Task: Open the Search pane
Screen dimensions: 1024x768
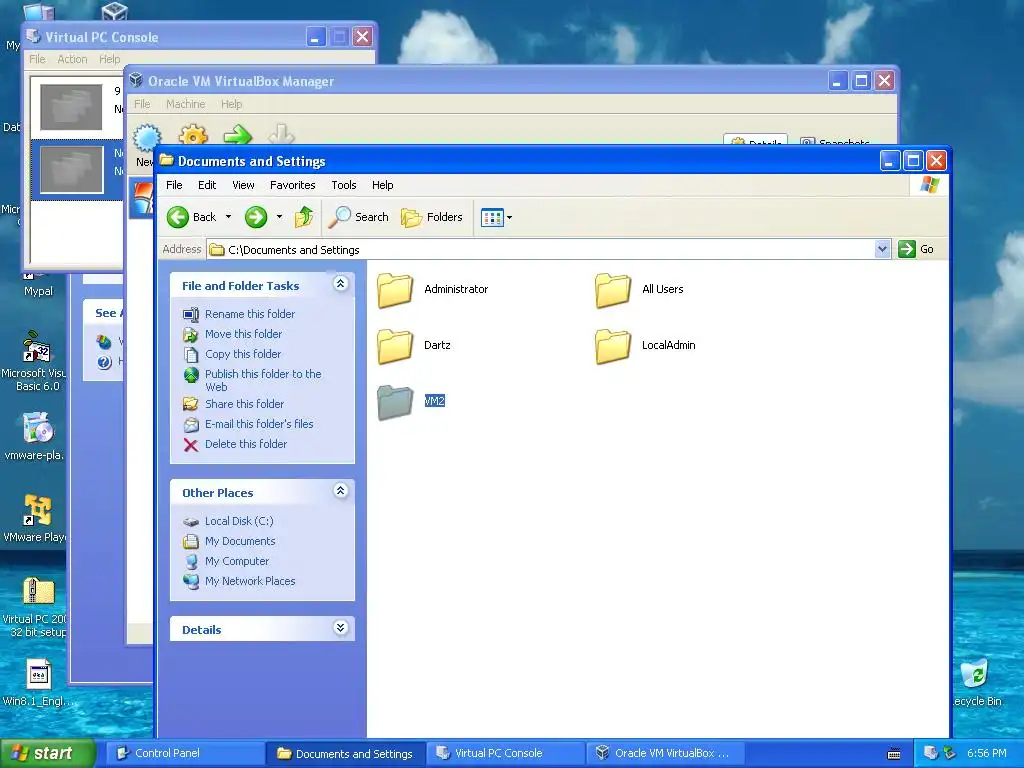Action: click(359, 217)
